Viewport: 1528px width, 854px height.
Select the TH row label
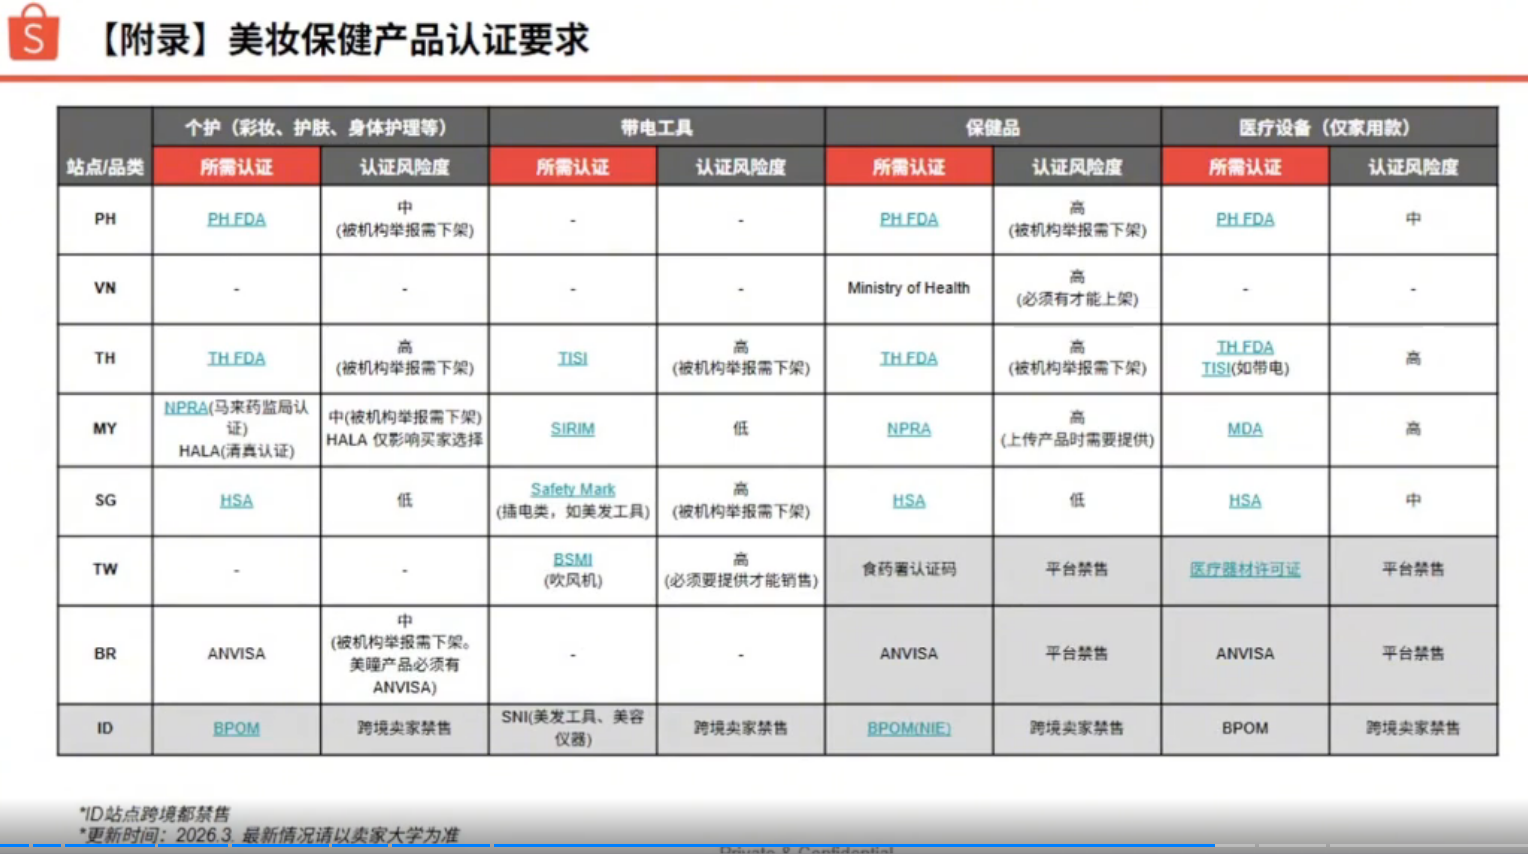point(105,358)
